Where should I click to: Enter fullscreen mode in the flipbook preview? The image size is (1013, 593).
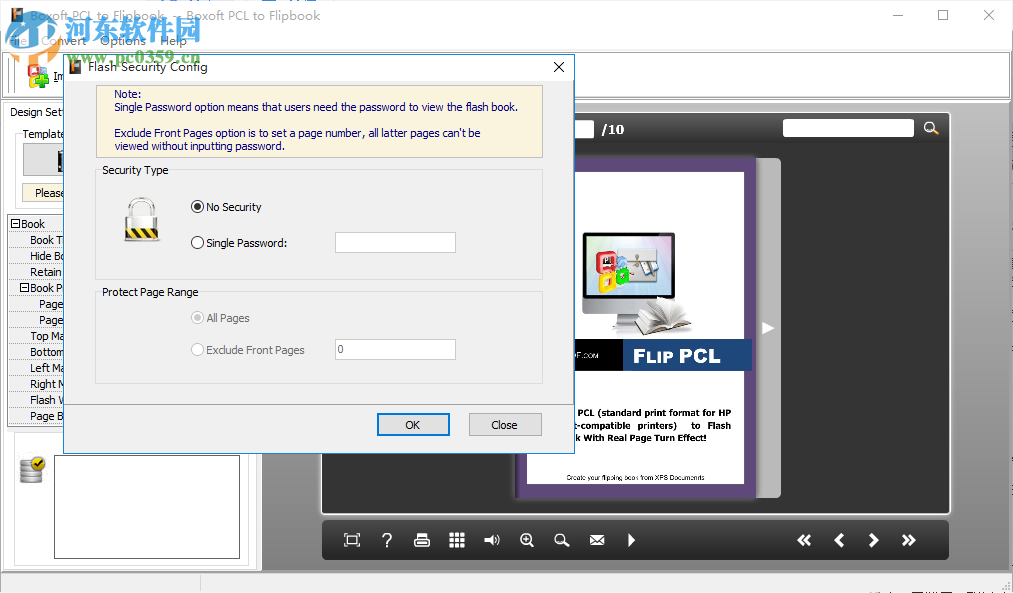[x=351, y=540]
